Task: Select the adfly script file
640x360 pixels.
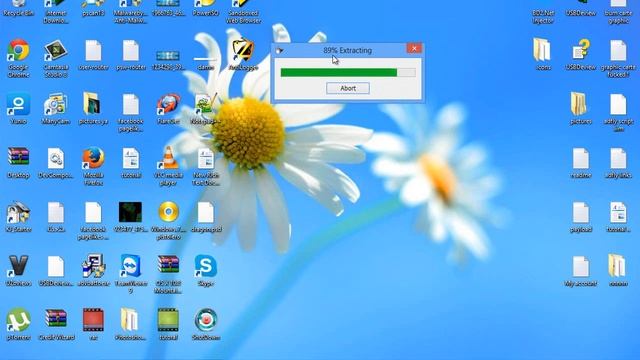Action: (x=618, y=112)
